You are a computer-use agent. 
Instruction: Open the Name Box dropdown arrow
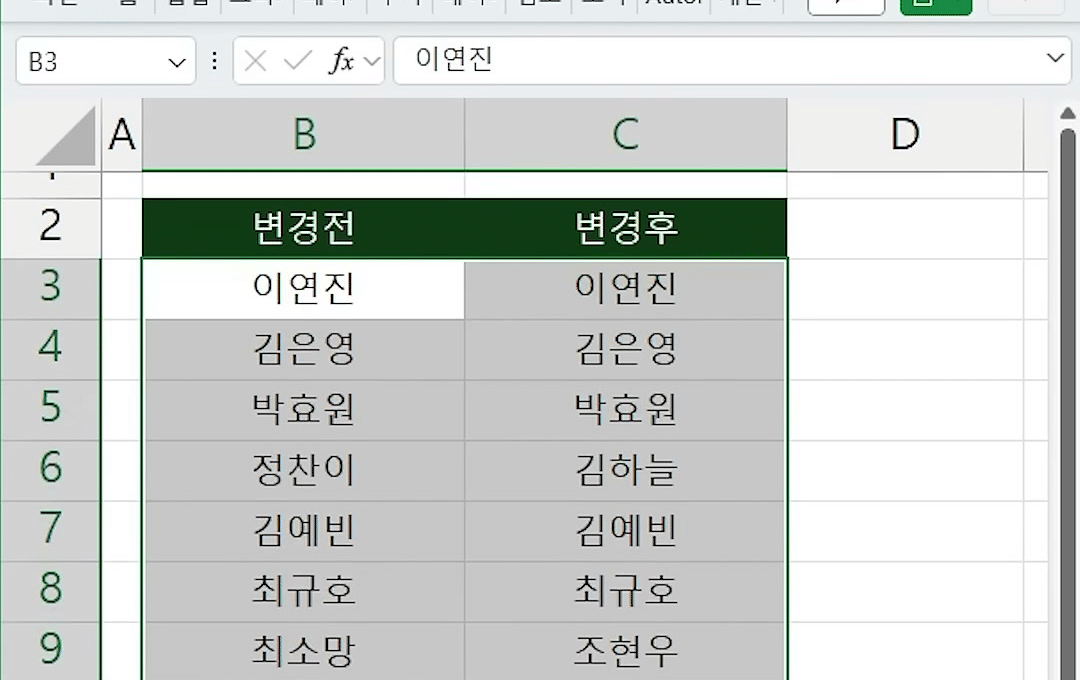click(x=177, y=63)
